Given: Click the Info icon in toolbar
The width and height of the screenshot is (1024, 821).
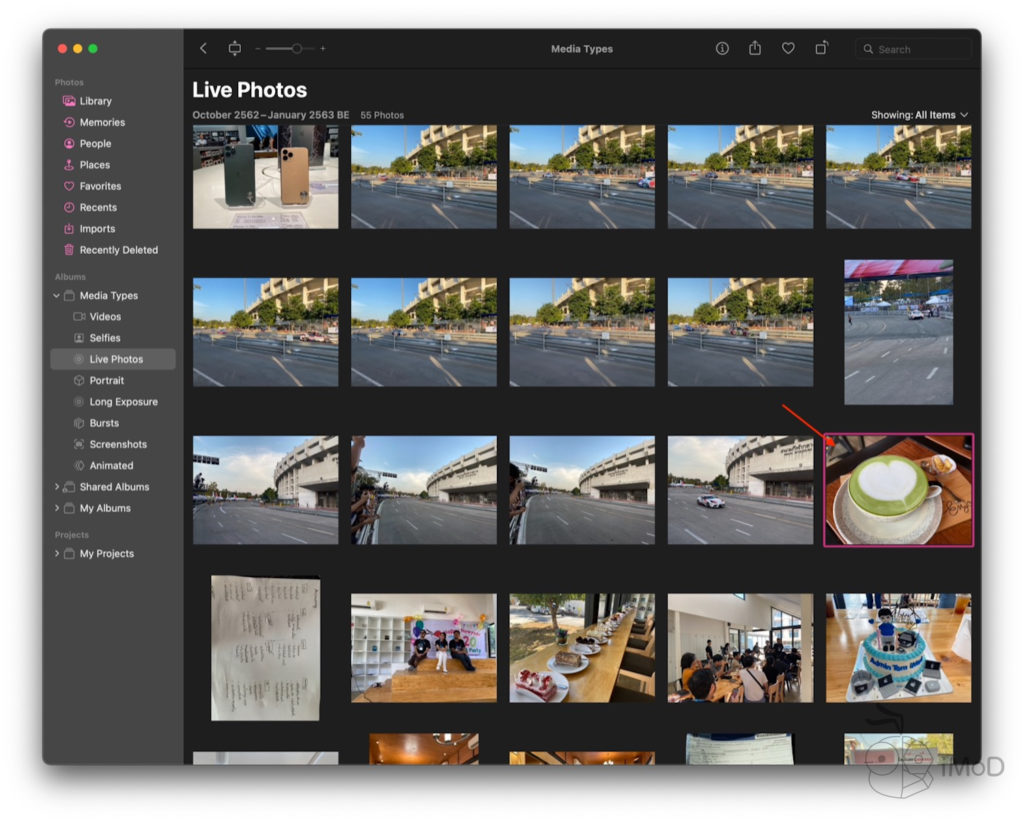Looking at the screenshot, I should (x=722, y=48).
